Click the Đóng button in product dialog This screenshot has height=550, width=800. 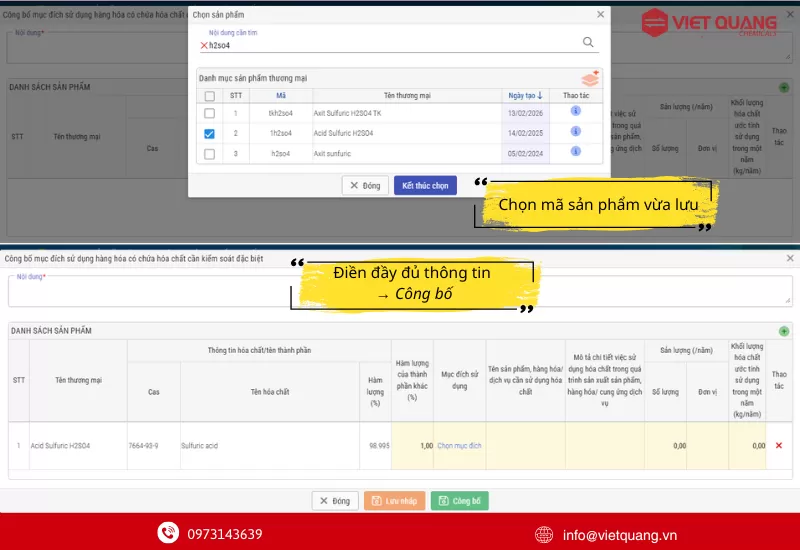(x=365, y=186)
